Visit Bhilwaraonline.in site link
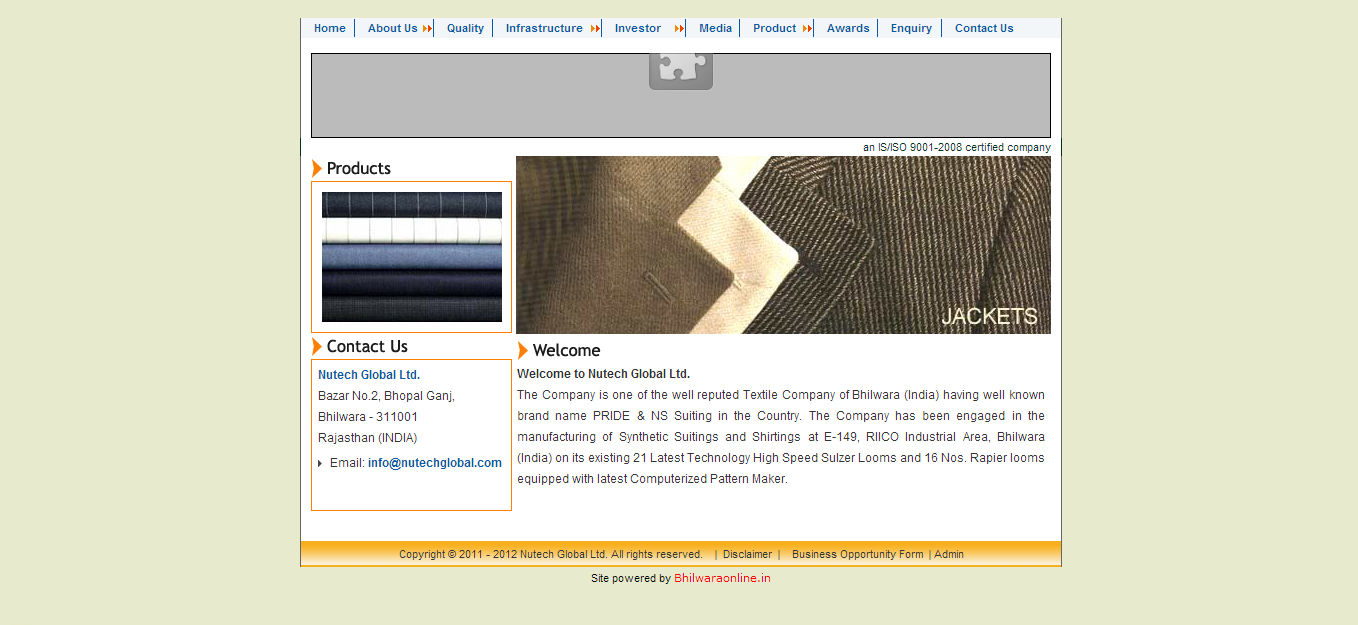The height and width of the screenshot is (625, 1358). [x=722, y=578]
